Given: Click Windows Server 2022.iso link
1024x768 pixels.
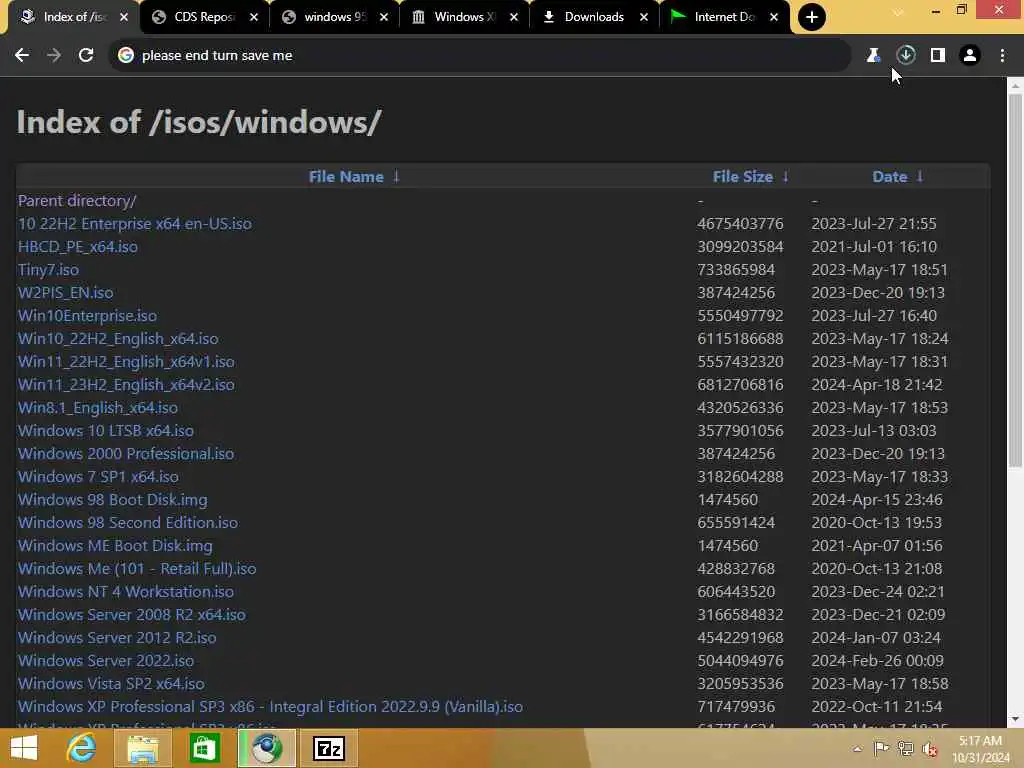Looking at the screenshot, I should [106, 660].
